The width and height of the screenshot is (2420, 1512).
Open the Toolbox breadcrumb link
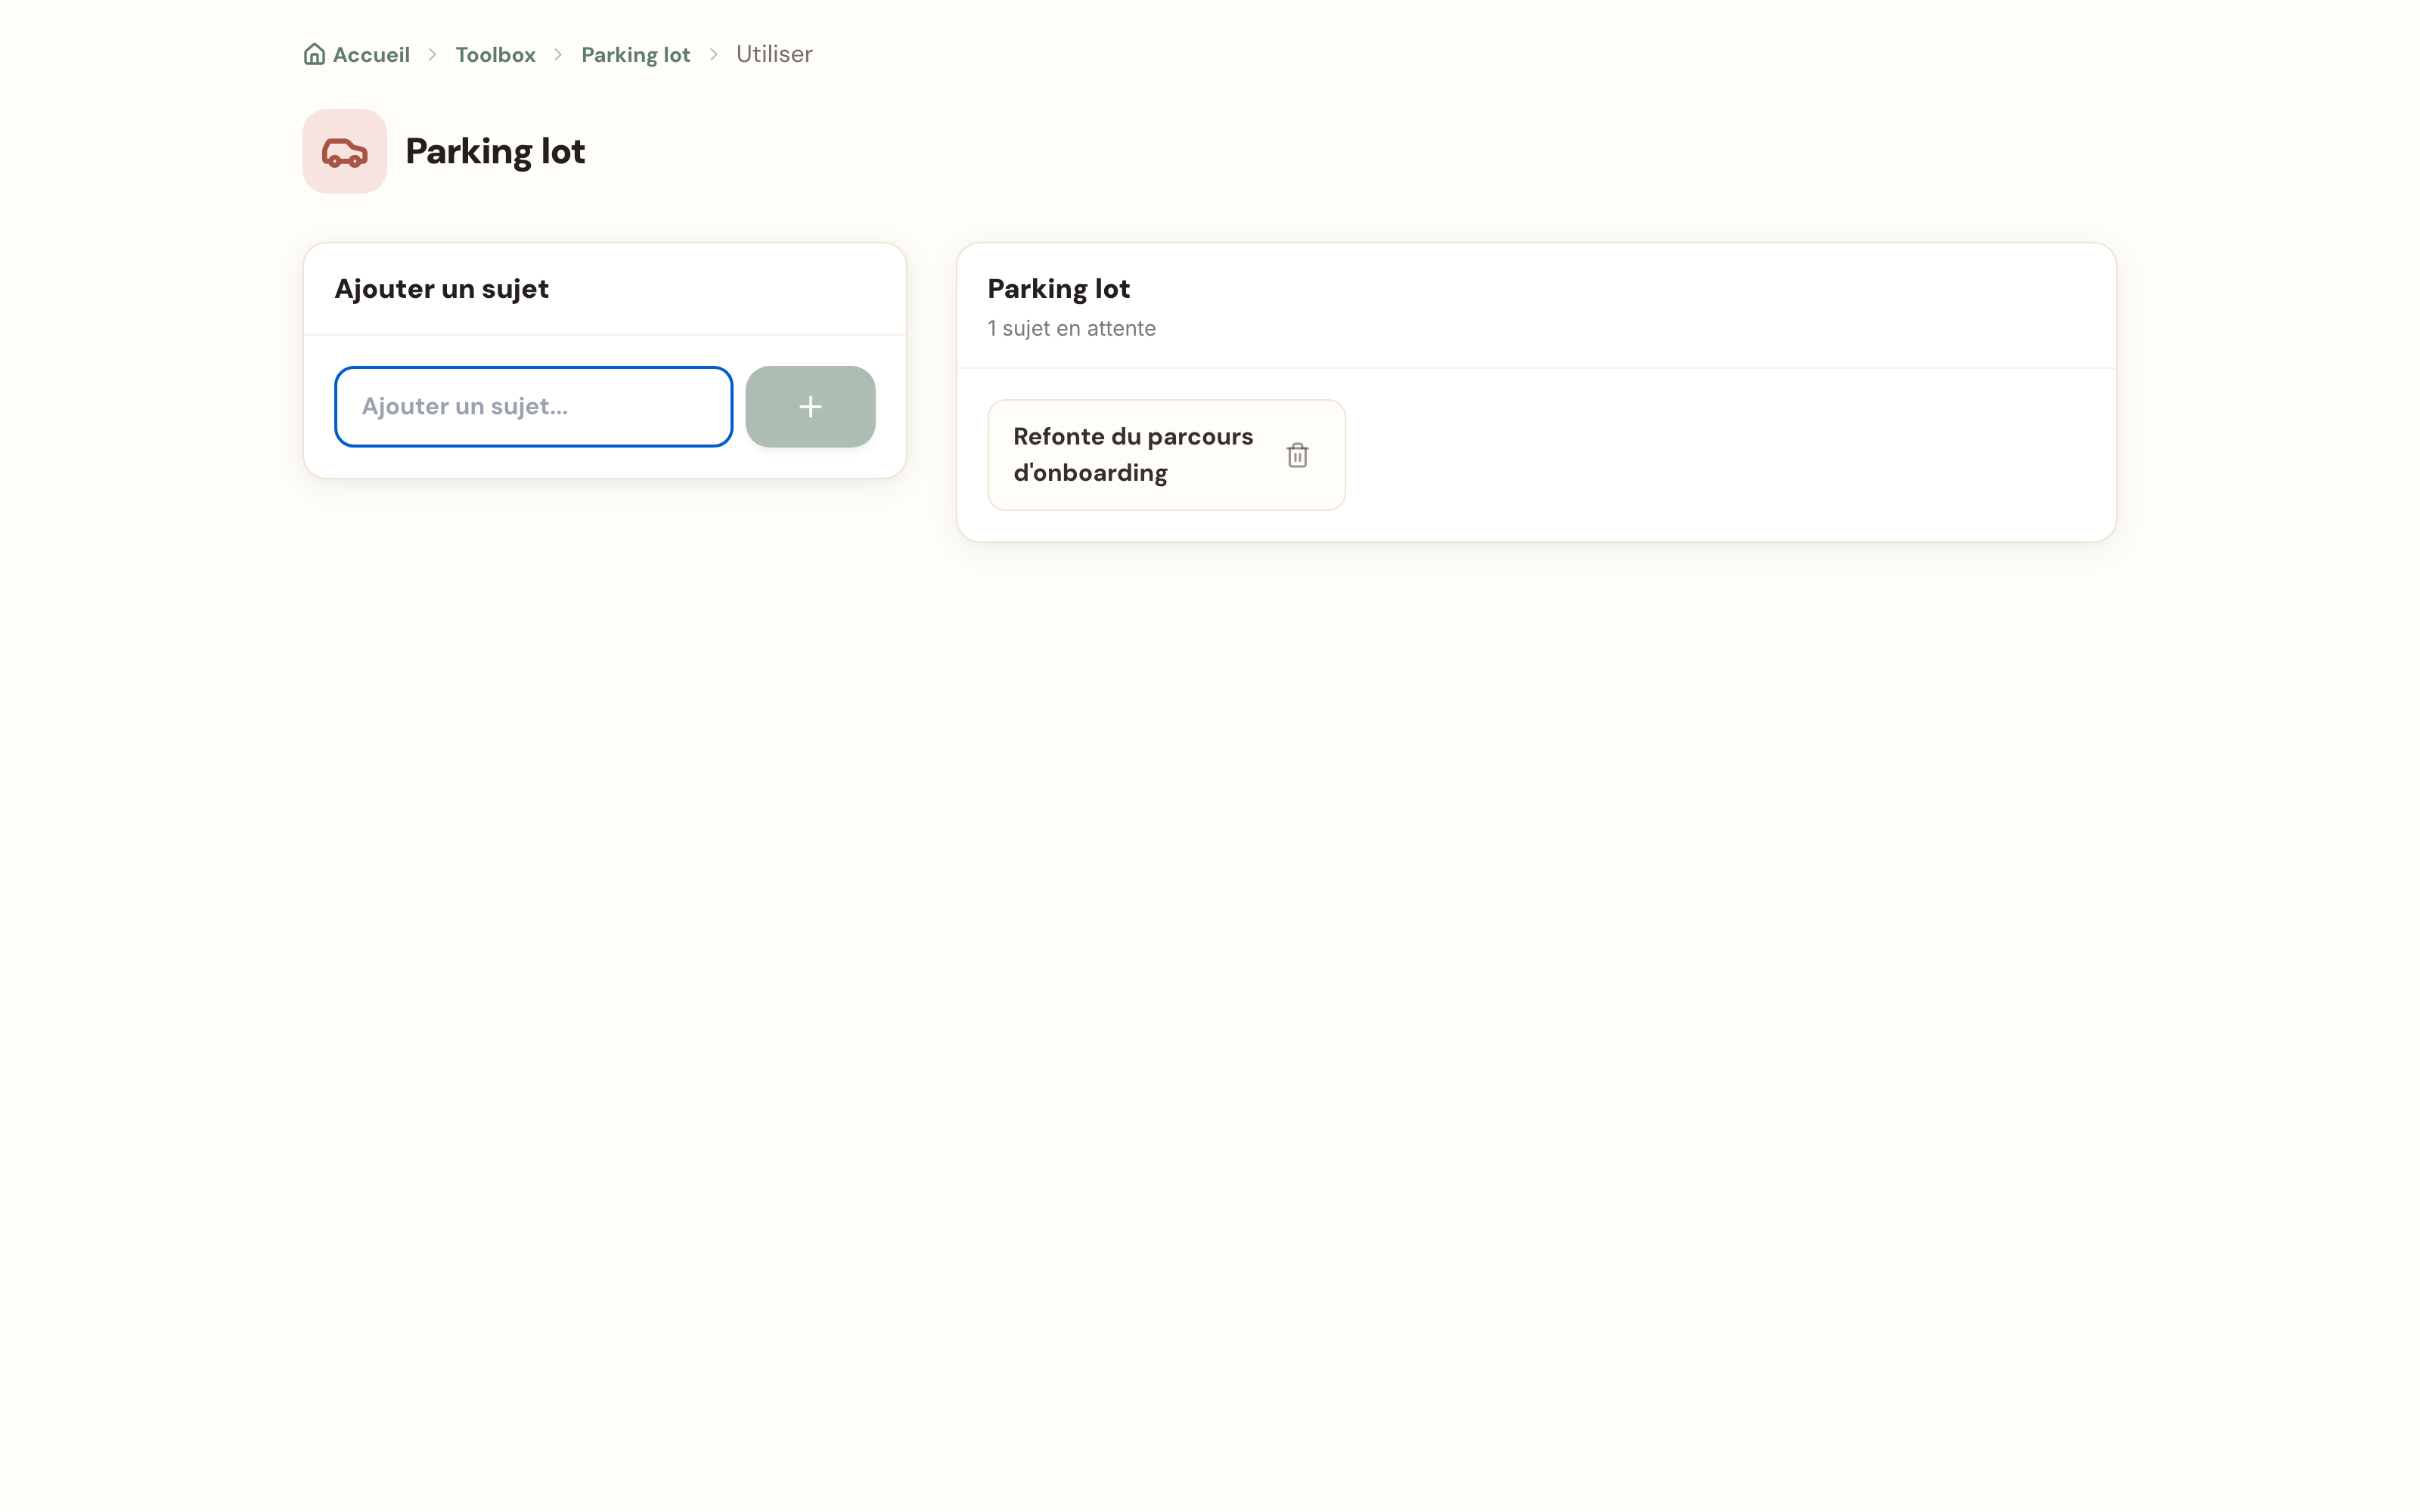click(x=495, y=55)
